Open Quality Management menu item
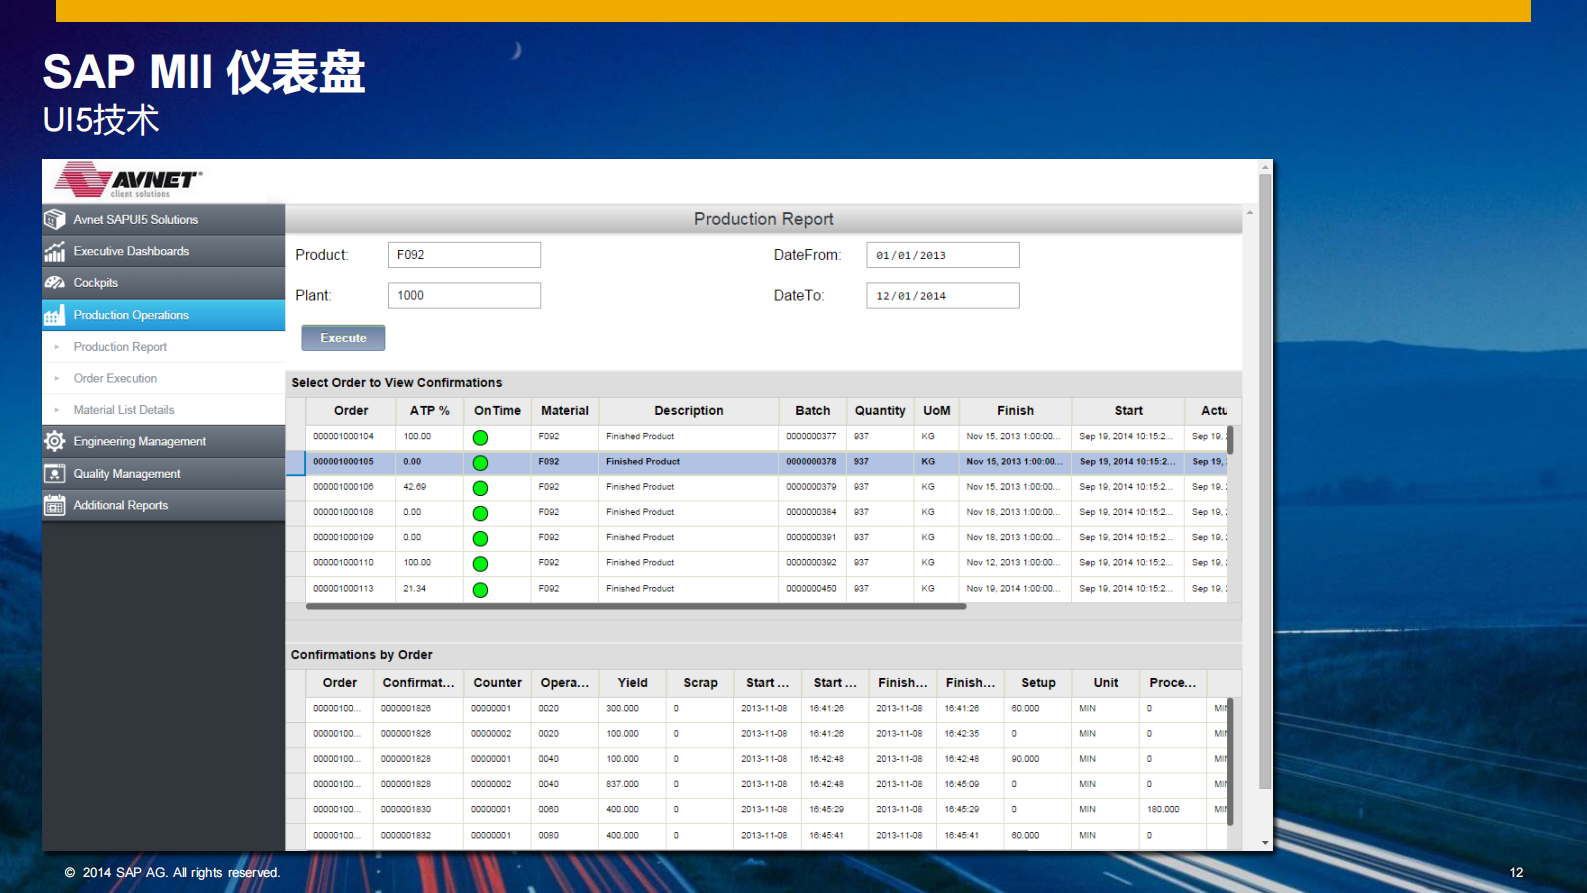The image size is (1587, 893). pos(163,473)
